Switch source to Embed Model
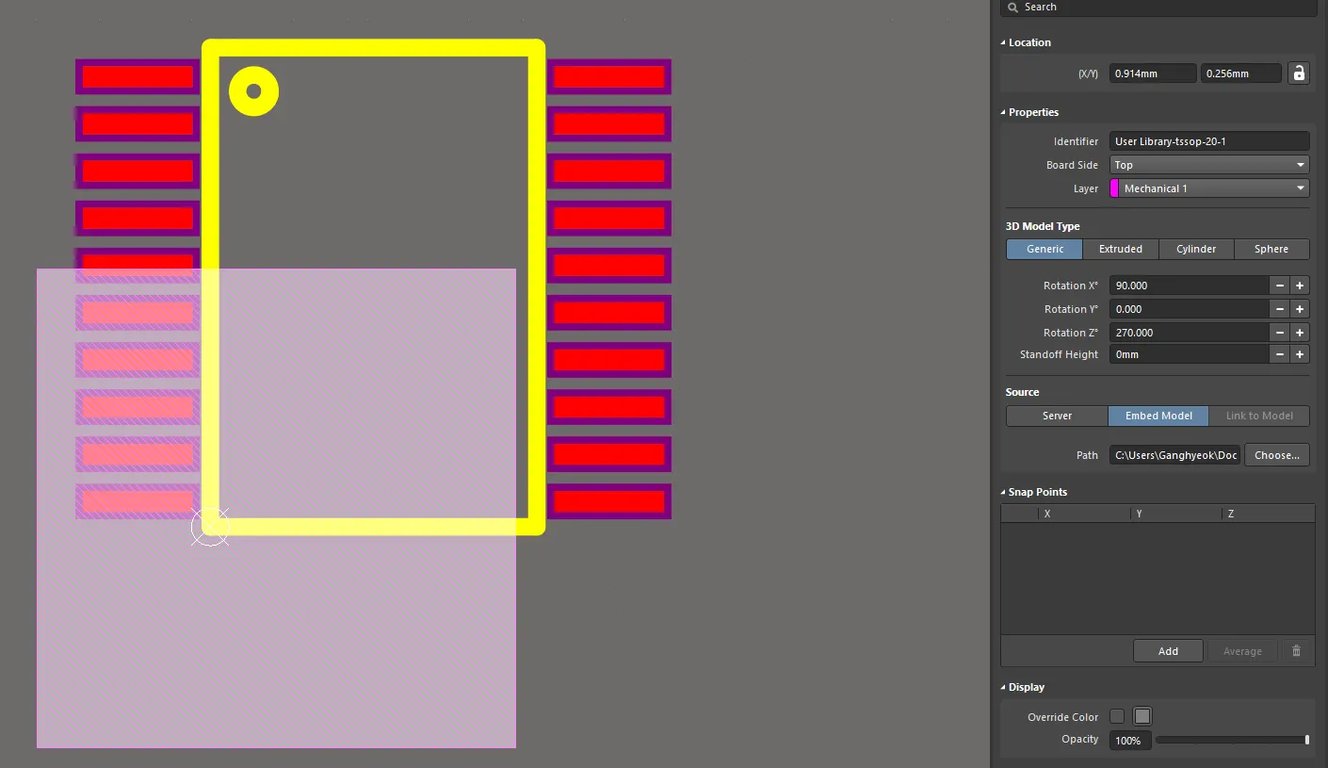 [x=1158, y=416]
